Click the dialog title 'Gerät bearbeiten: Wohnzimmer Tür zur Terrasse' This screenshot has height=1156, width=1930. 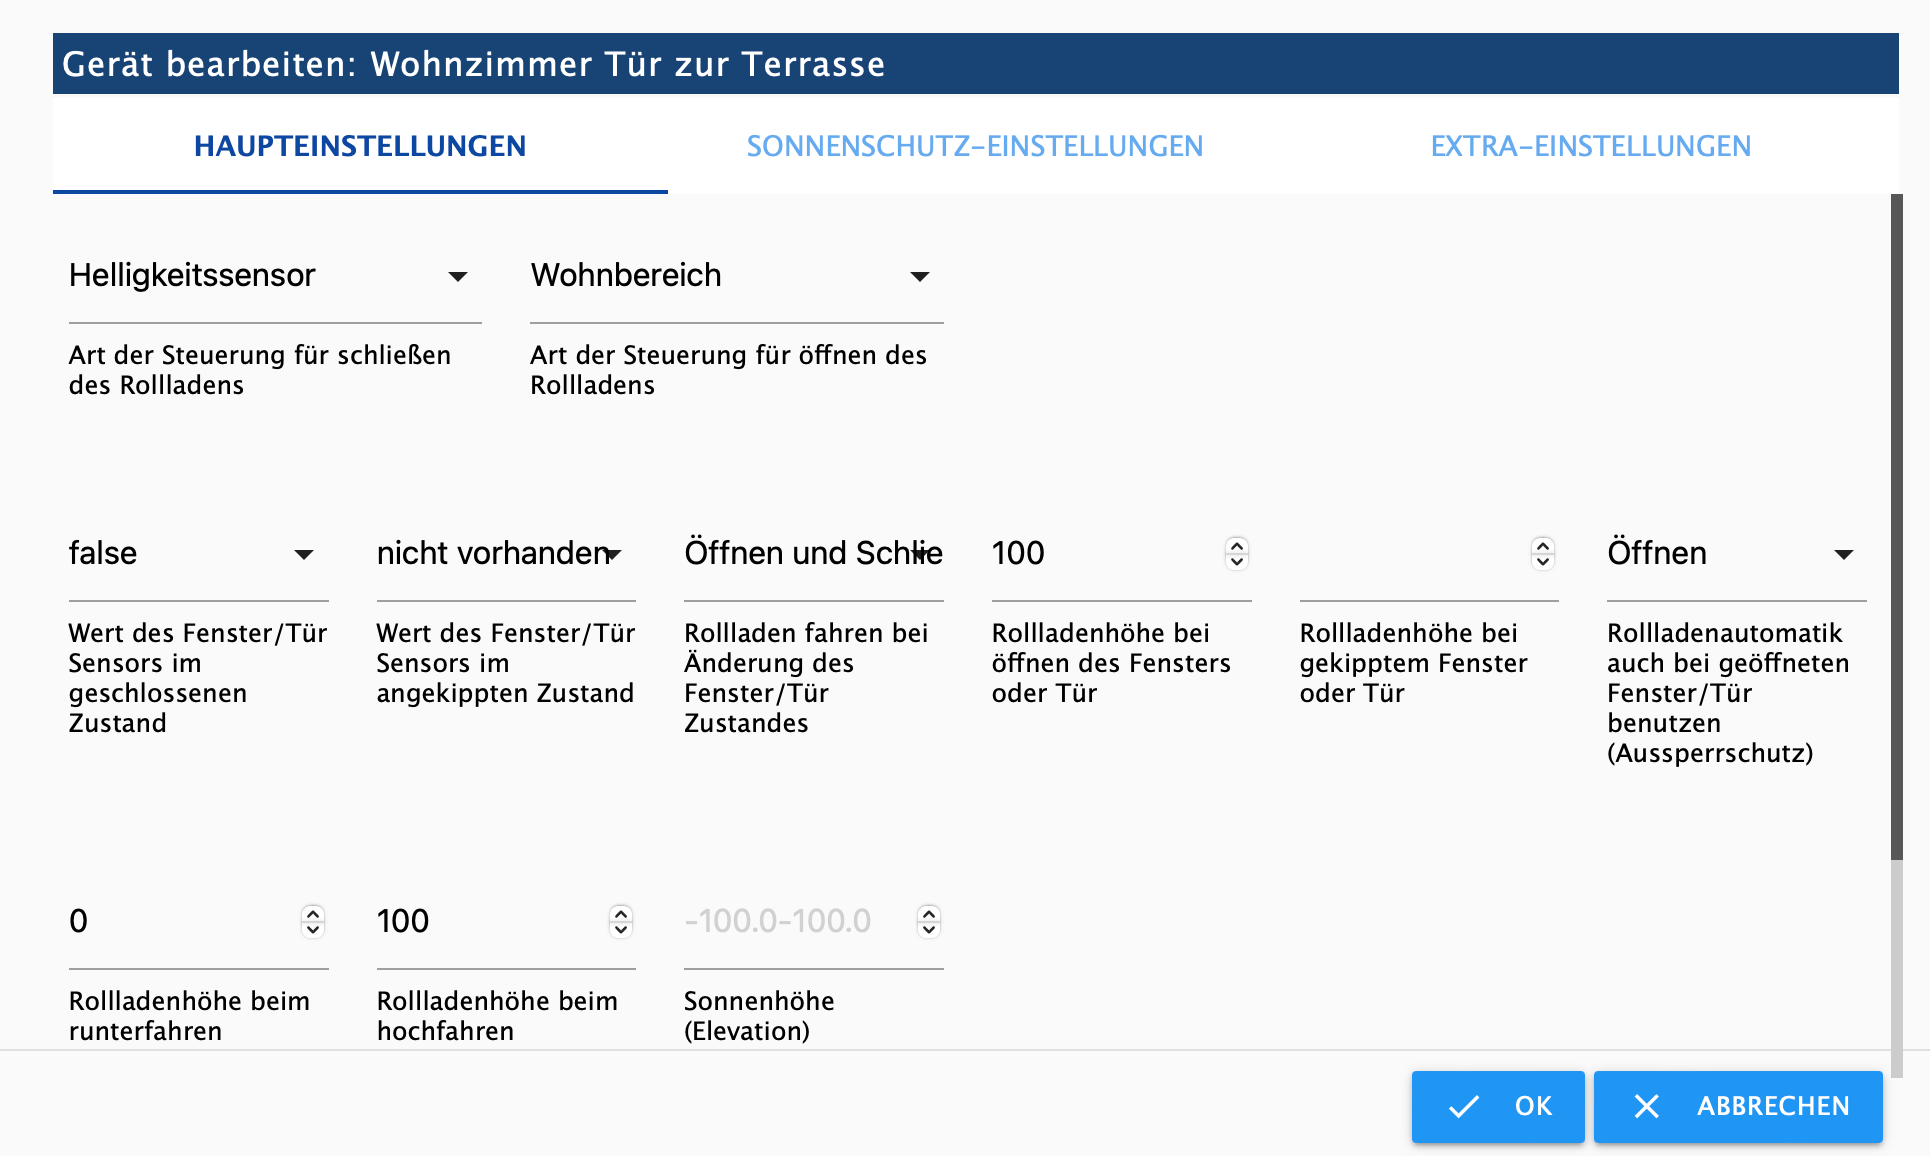[x=474, y=64]
